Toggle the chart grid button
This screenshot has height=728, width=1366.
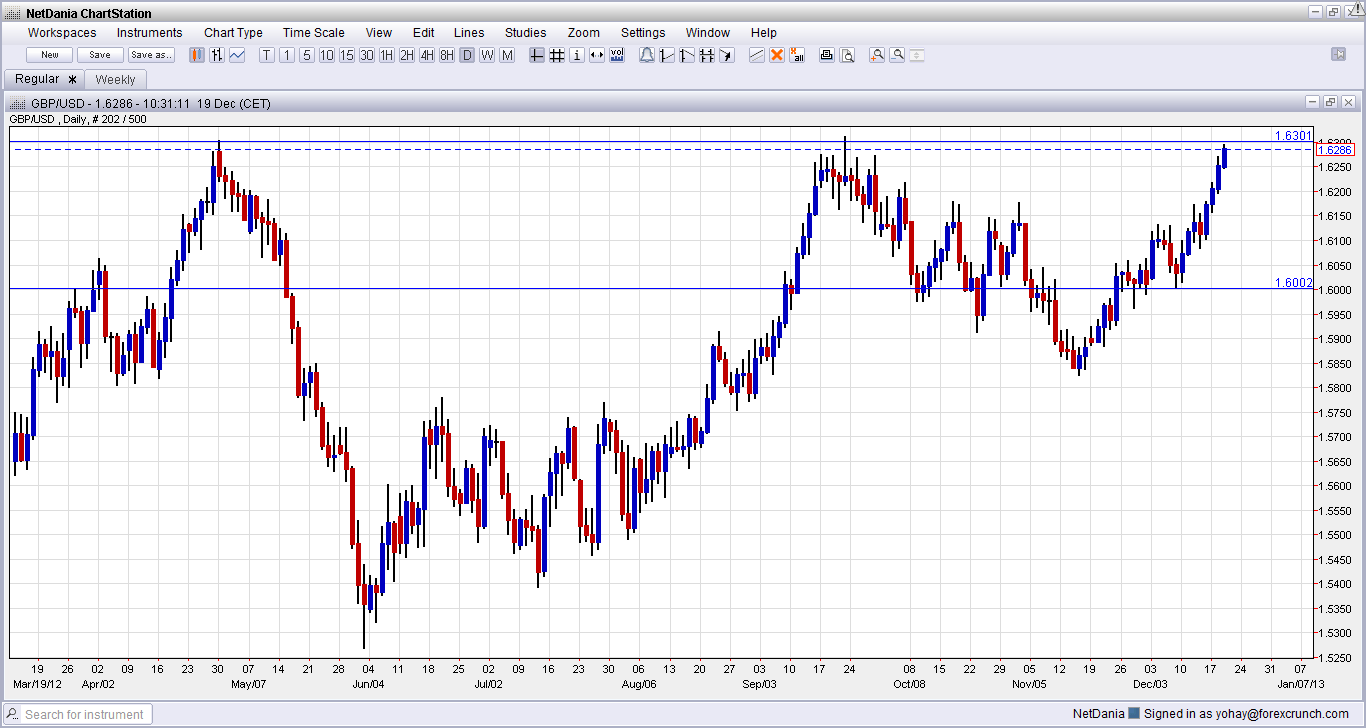(x=557, y=55)
